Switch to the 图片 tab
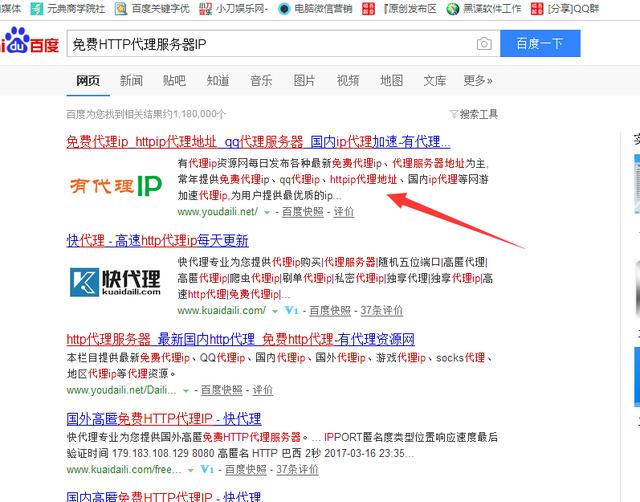This screenshot has height=502, width=640. click(x=304, y=80)
